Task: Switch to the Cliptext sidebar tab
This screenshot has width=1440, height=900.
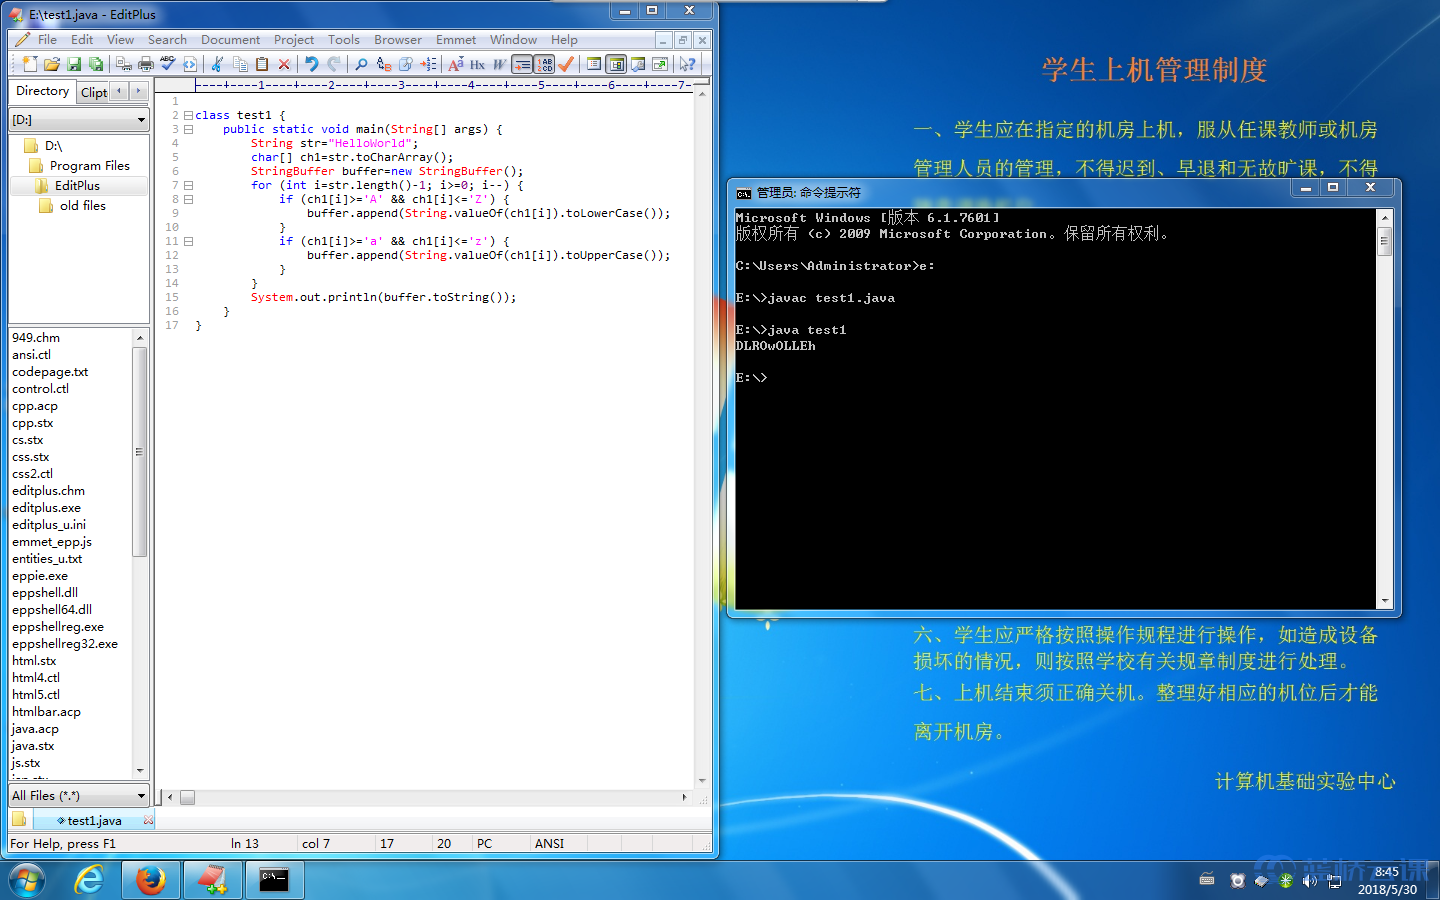Action: 94,92
